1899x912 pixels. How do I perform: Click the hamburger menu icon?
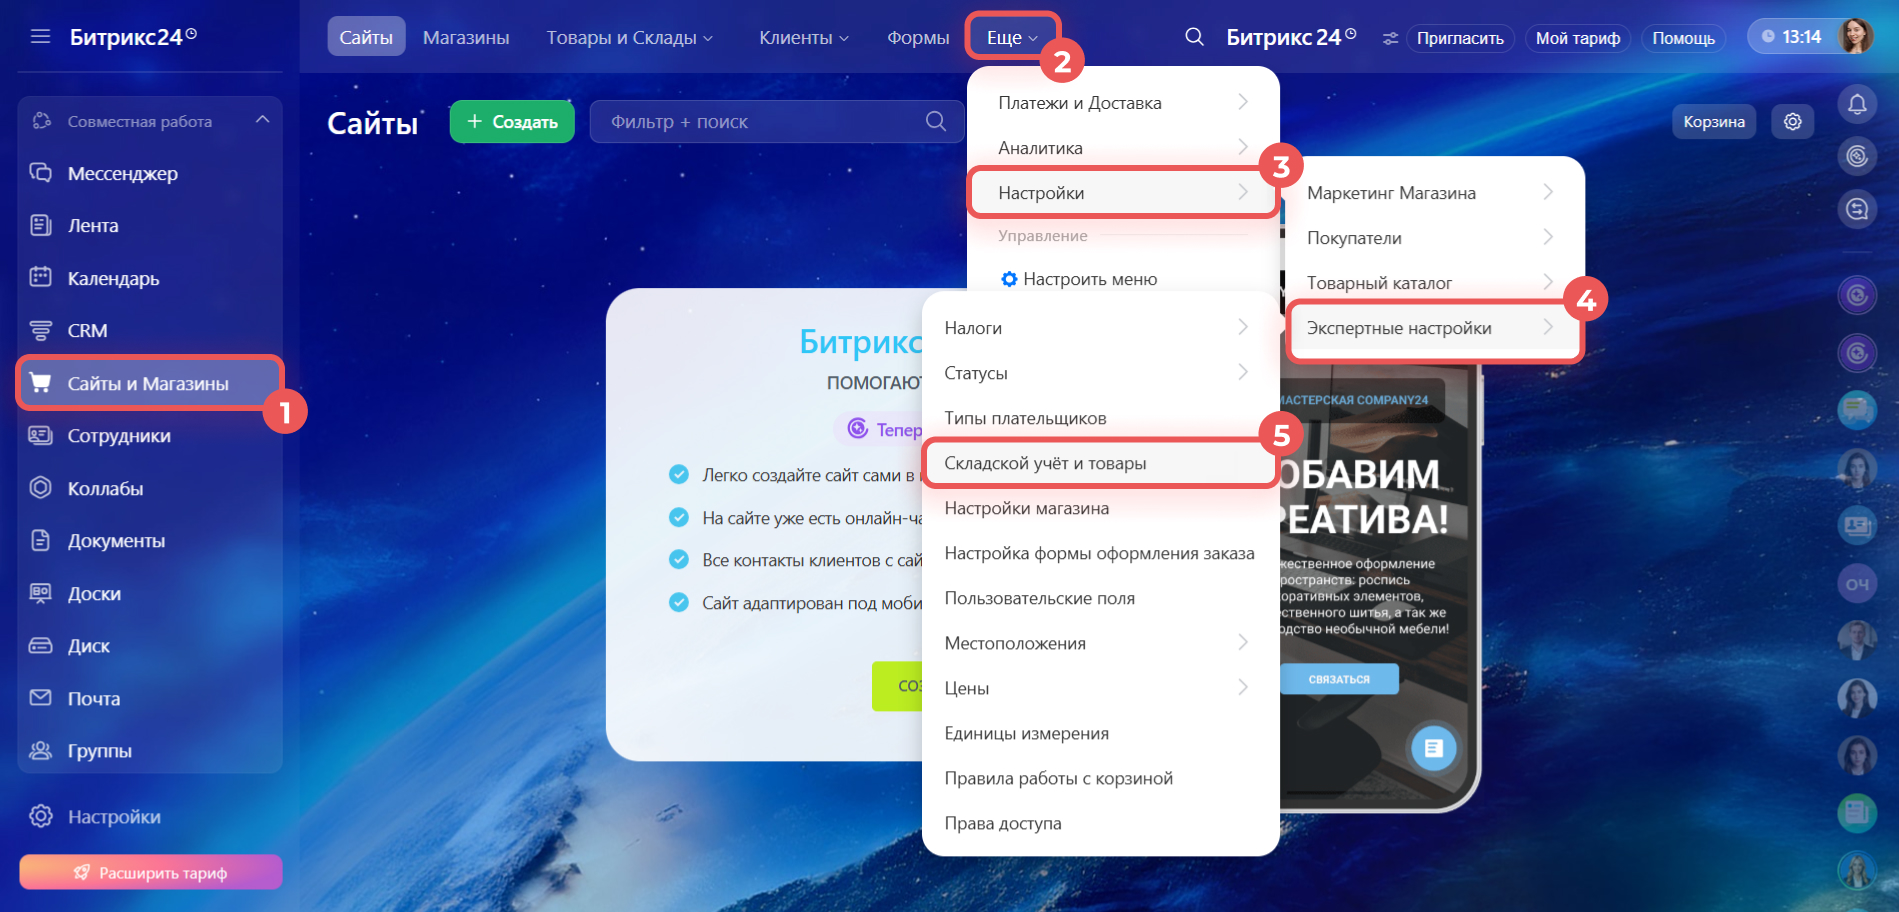point(40,37)
